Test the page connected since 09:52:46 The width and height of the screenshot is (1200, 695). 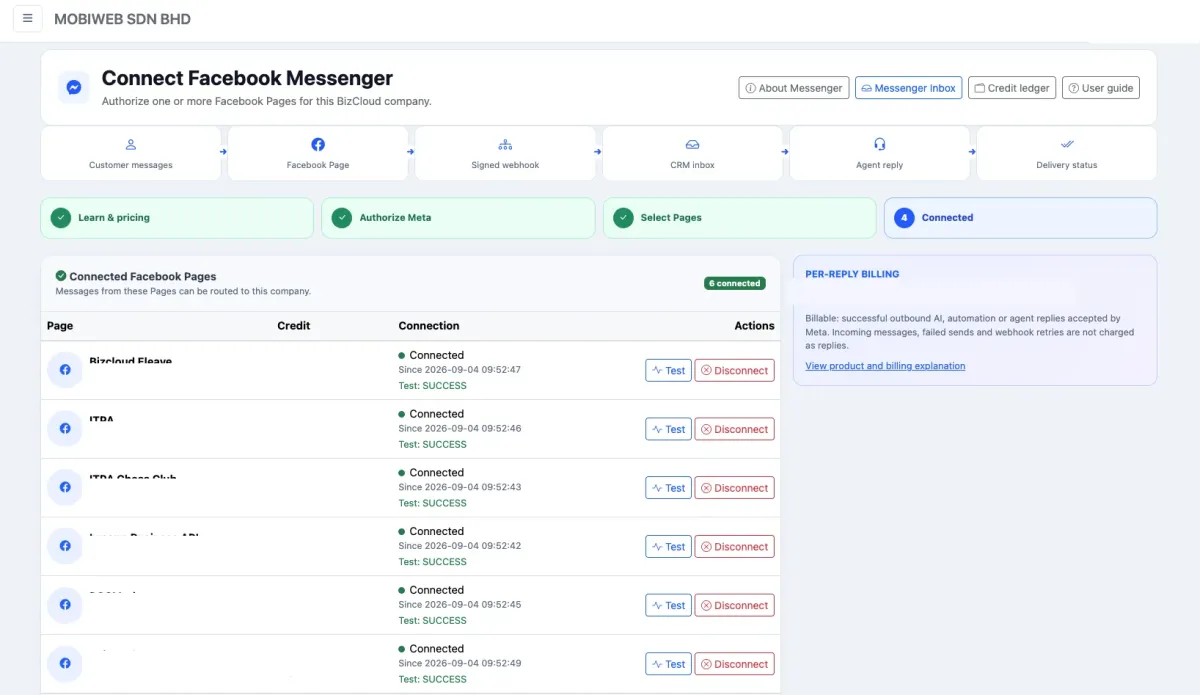pos(668,429)
